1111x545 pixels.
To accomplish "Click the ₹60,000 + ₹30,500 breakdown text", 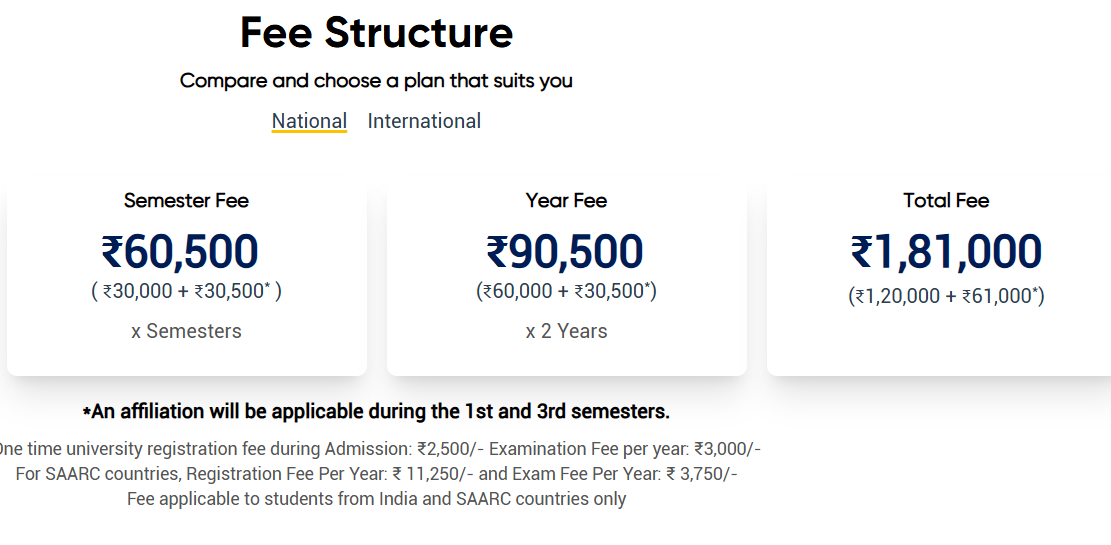I will coord(566,291).
